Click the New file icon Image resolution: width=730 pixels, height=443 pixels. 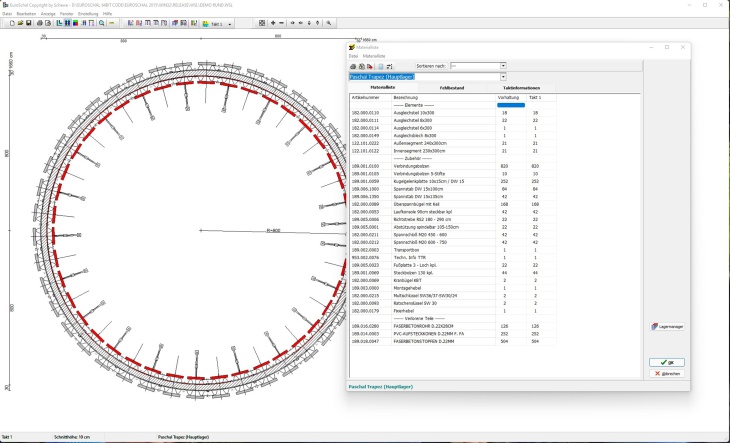[x=11, y=23]
